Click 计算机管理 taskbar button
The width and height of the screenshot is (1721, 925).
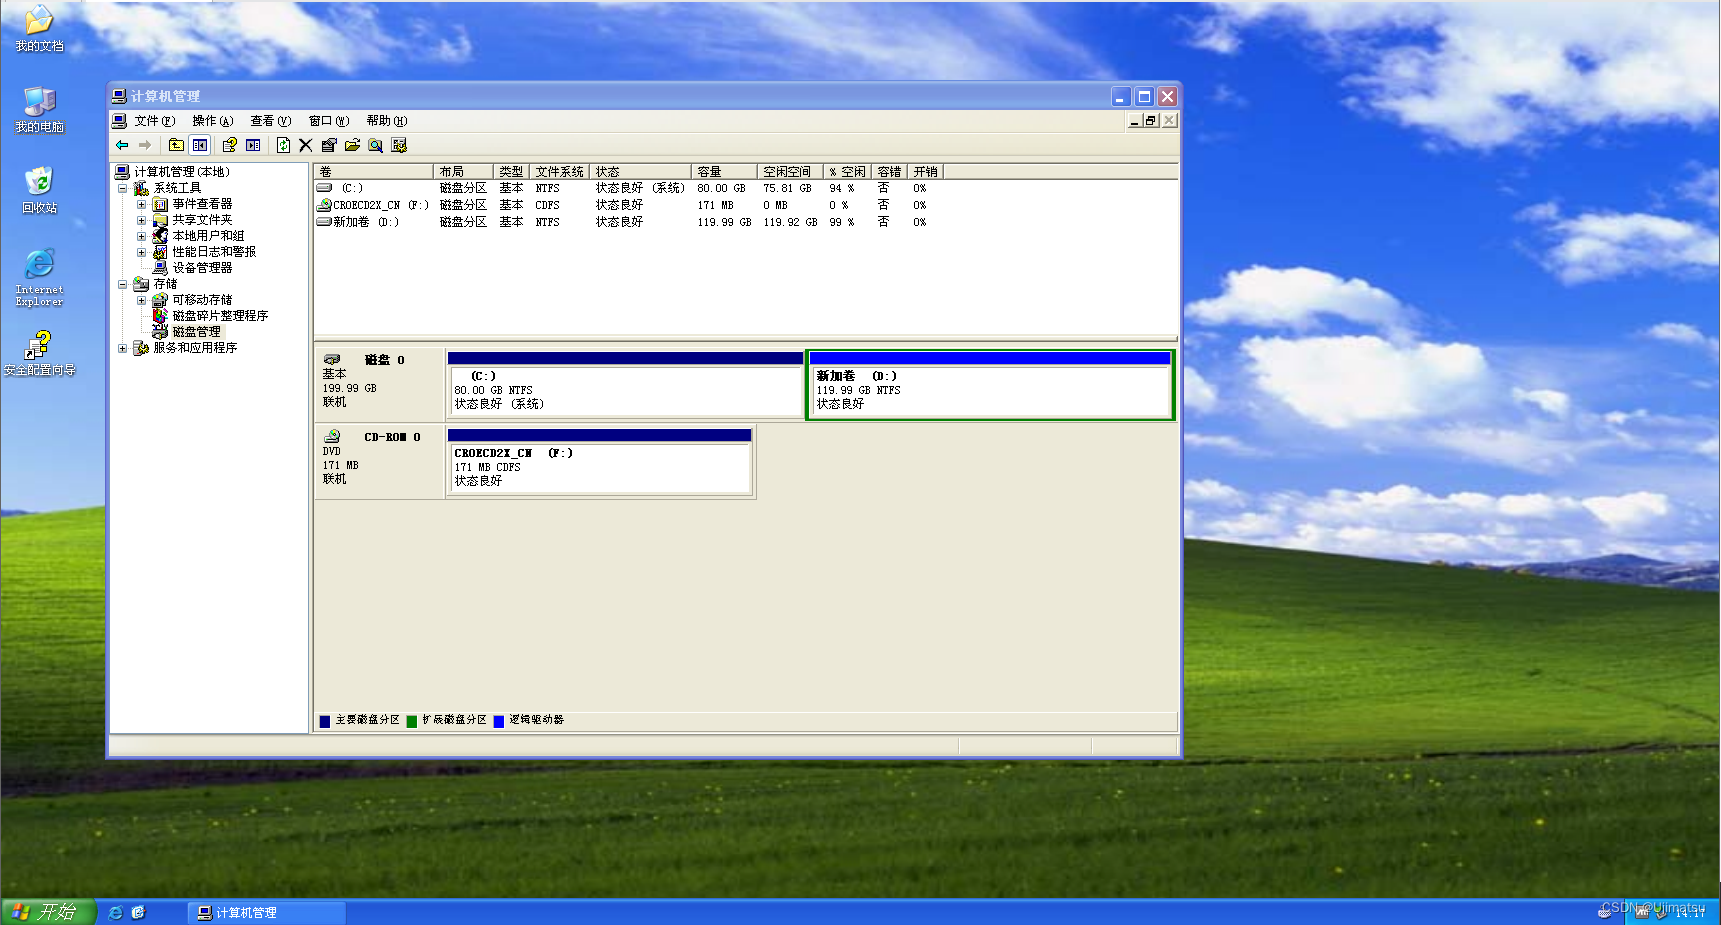pyautogui.click(x=266, y=913)
